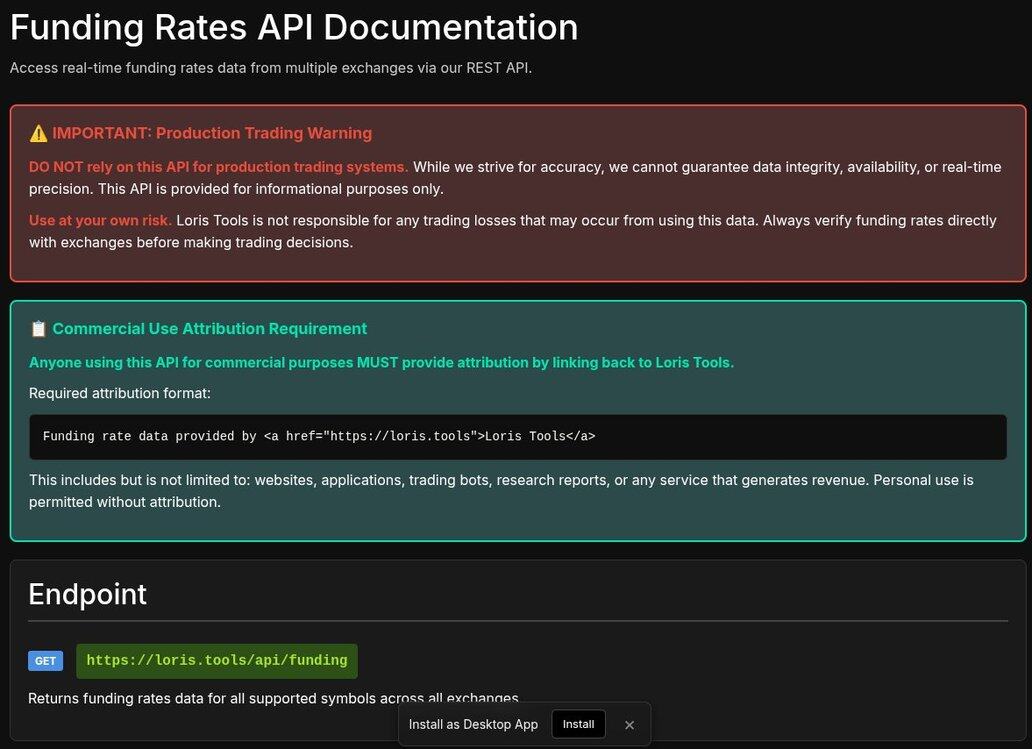Select the https://loris.tools/api/funding endpoint URL
The height and width of the screenshot is (749, 1032).
pos(217,661)
